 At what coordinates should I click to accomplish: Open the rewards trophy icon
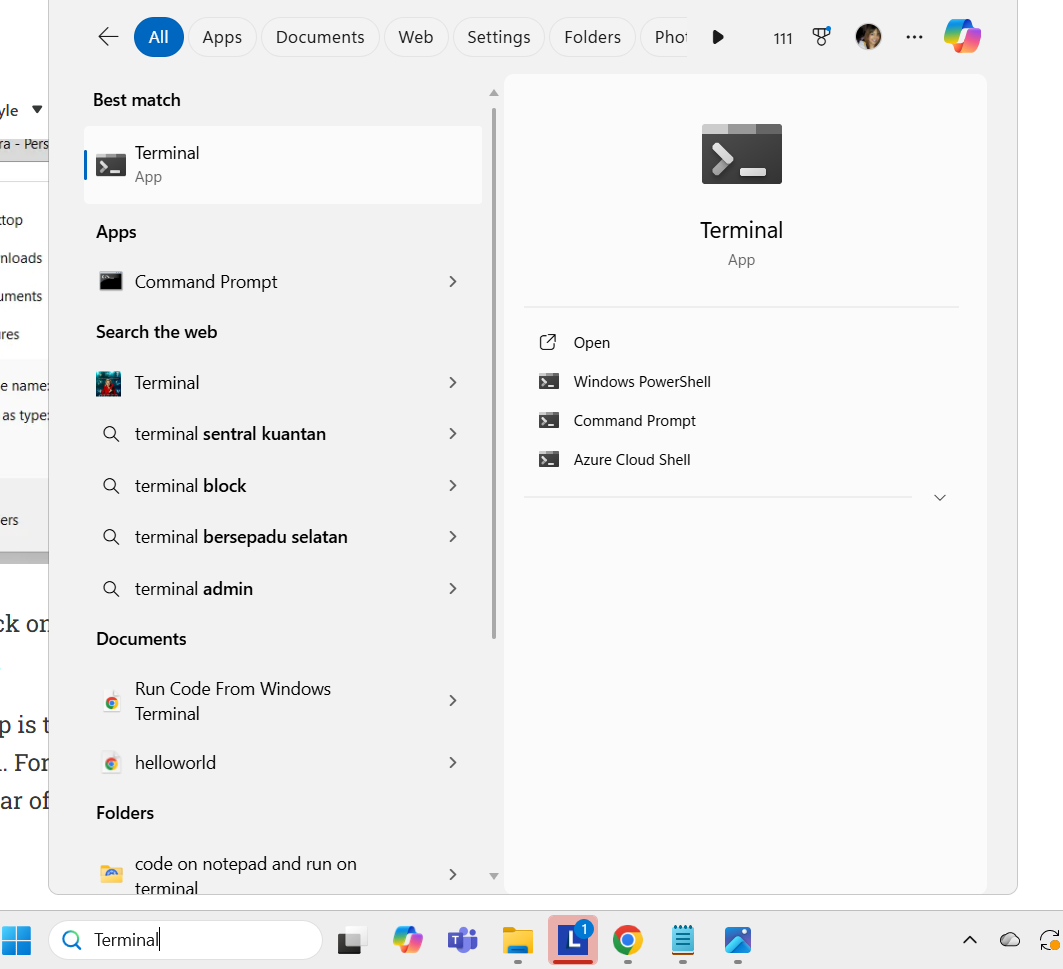pos(822,37)
